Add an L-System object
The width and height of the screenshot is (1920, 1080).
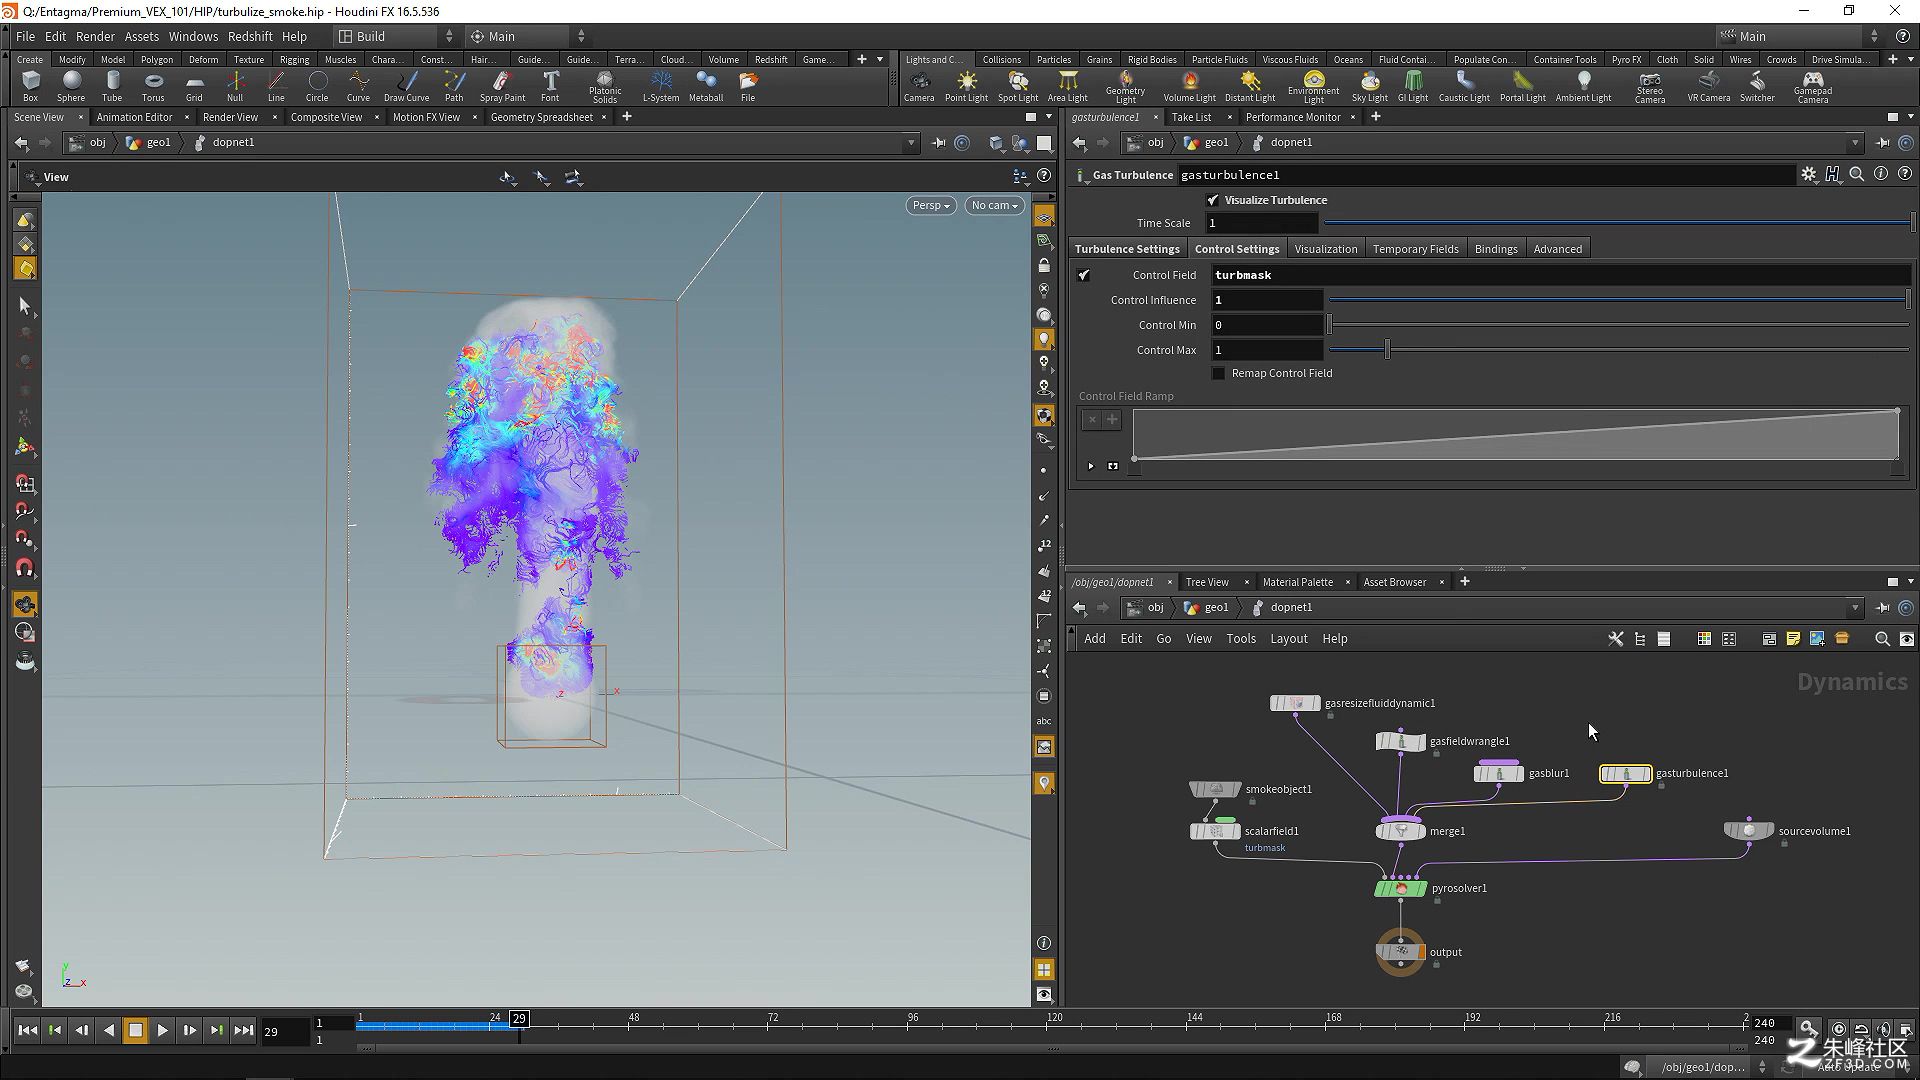click(x=660, y=86)
